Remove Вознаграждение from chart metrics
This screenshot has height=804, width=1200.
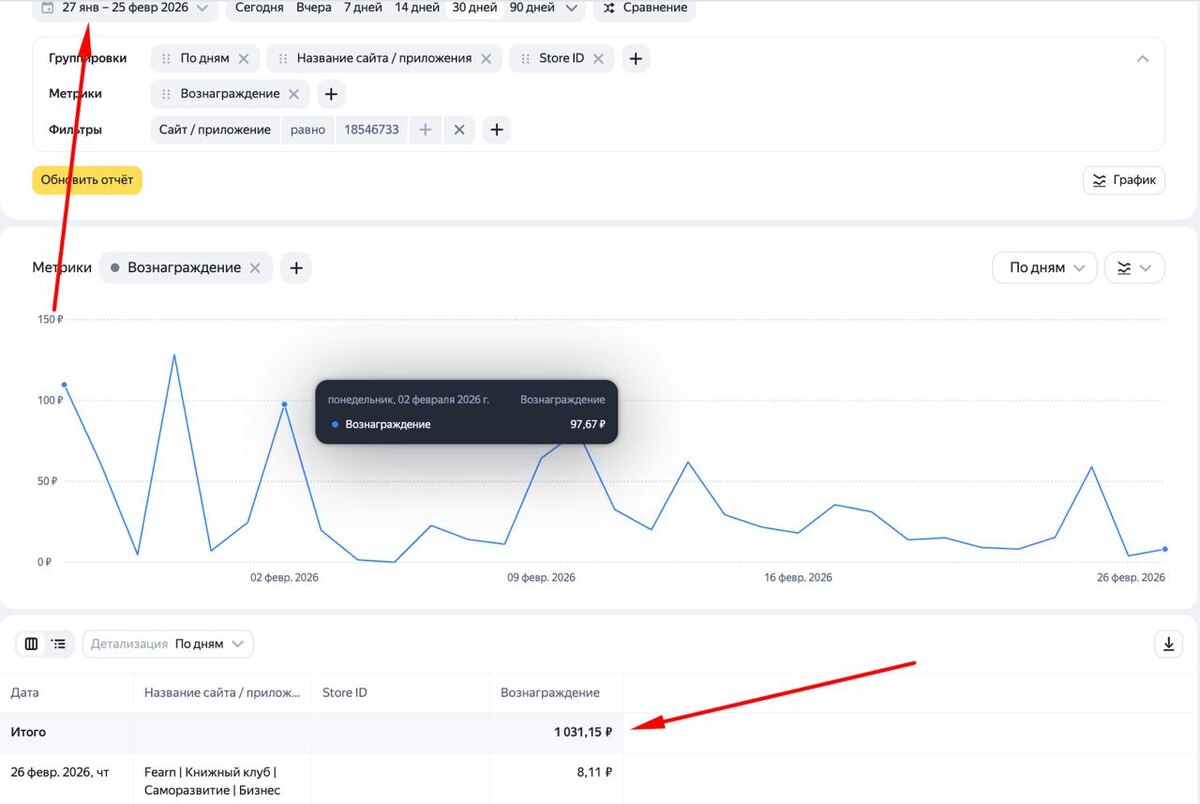point(255,268)
